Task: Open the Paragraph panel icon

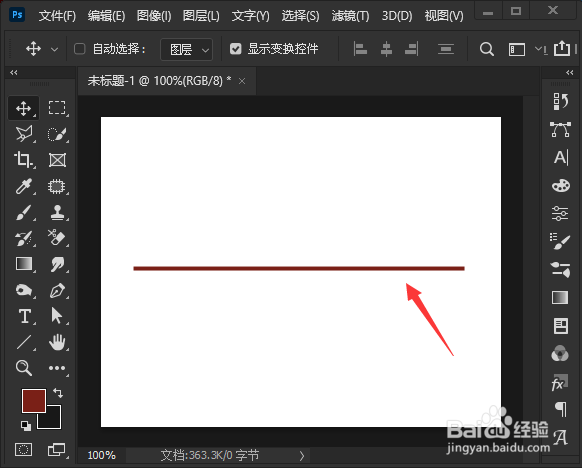Action: coord(561,409)
